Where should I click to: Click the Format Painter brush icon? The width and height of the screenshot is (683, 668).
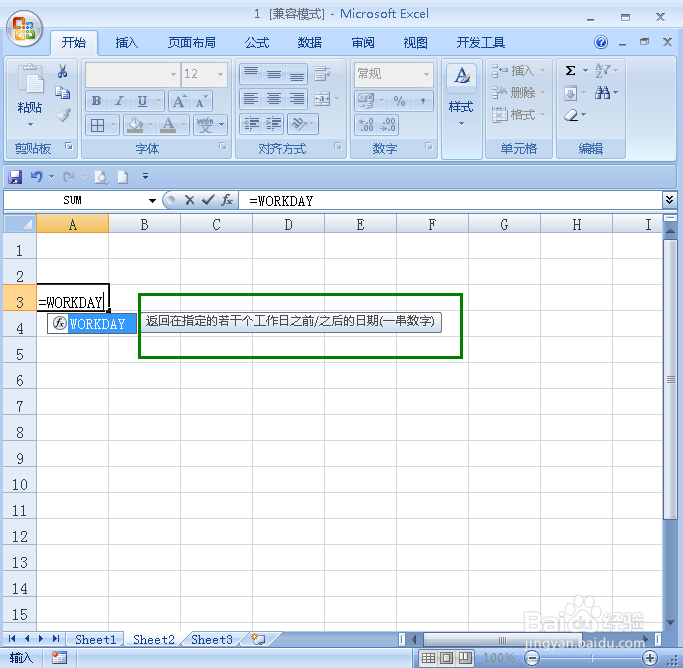pyautogui.click(x=63, y=115)
